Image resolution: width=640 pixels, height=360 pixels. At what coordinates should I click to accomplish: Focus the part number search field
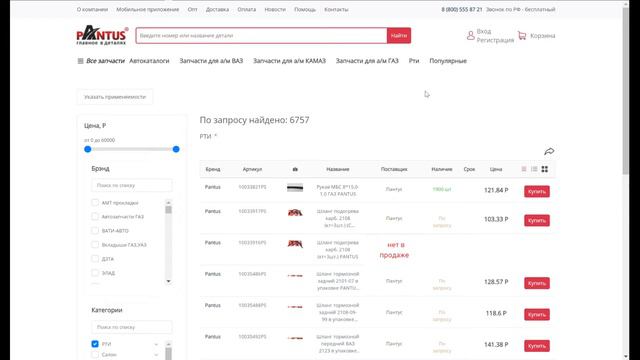click(x=261, y=36)
